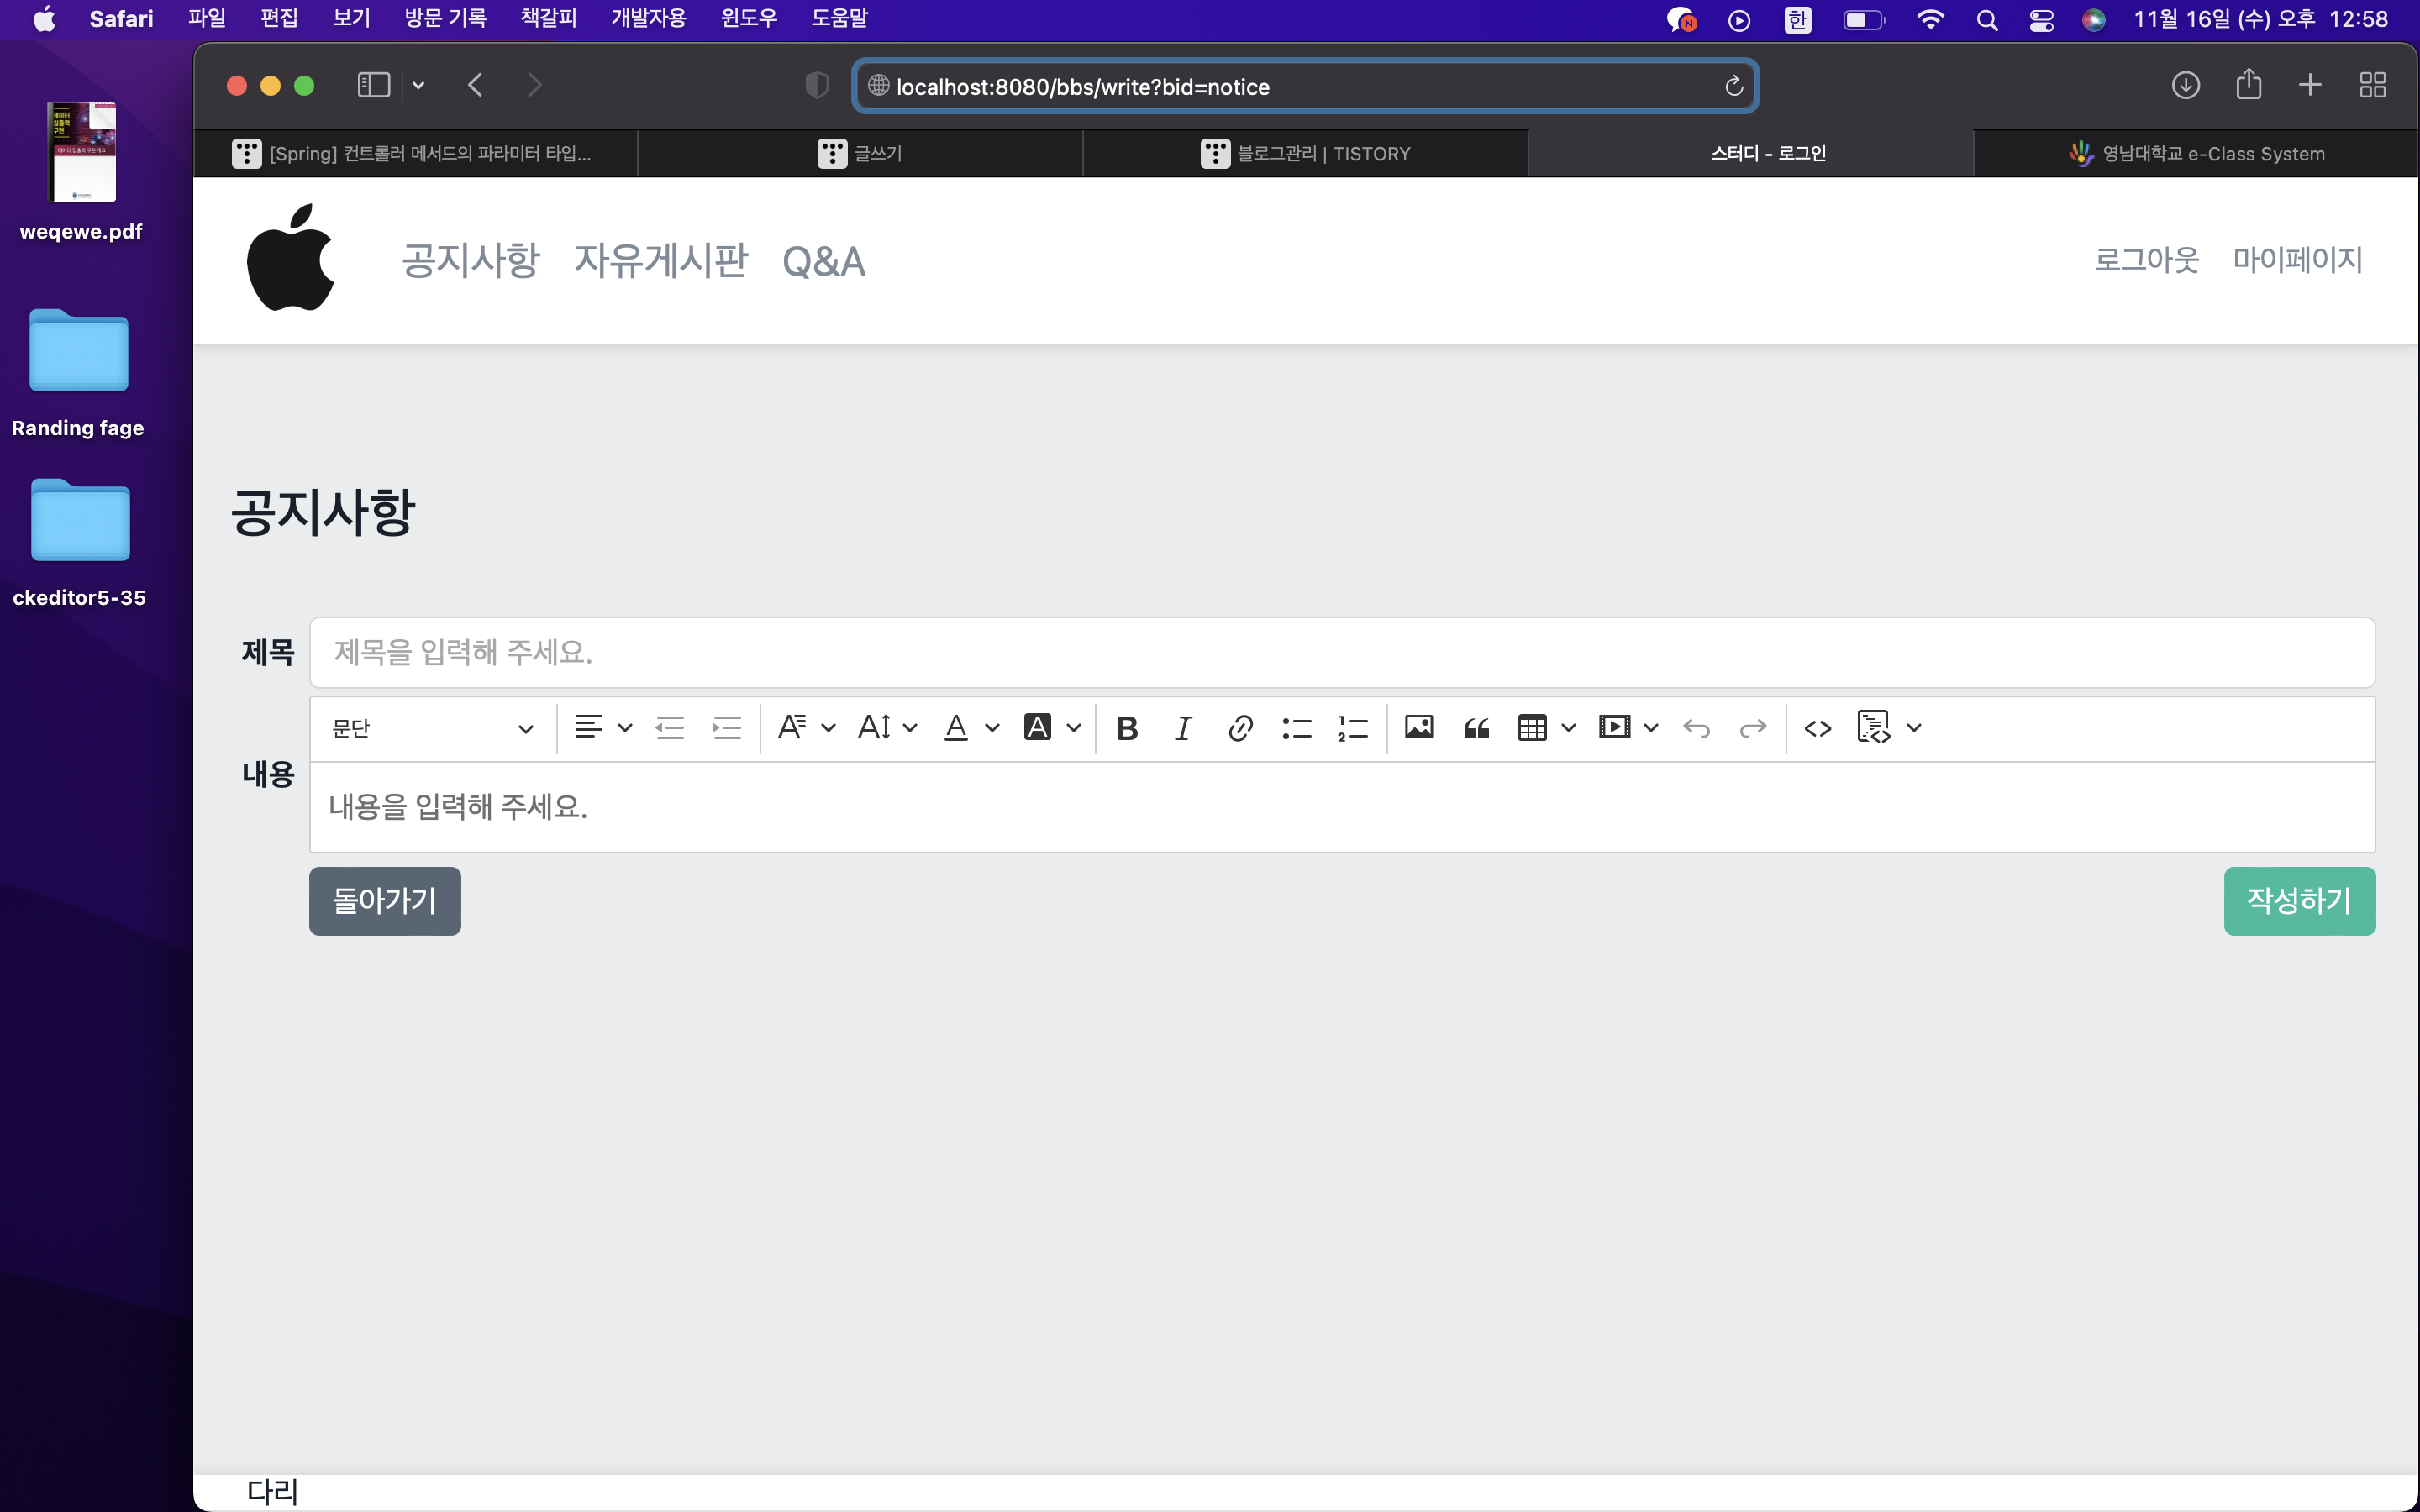Viewport: 2420px width, 1512px height.
Task: Click the 작성하기 submit button
Action: (x=2298, y=900)
